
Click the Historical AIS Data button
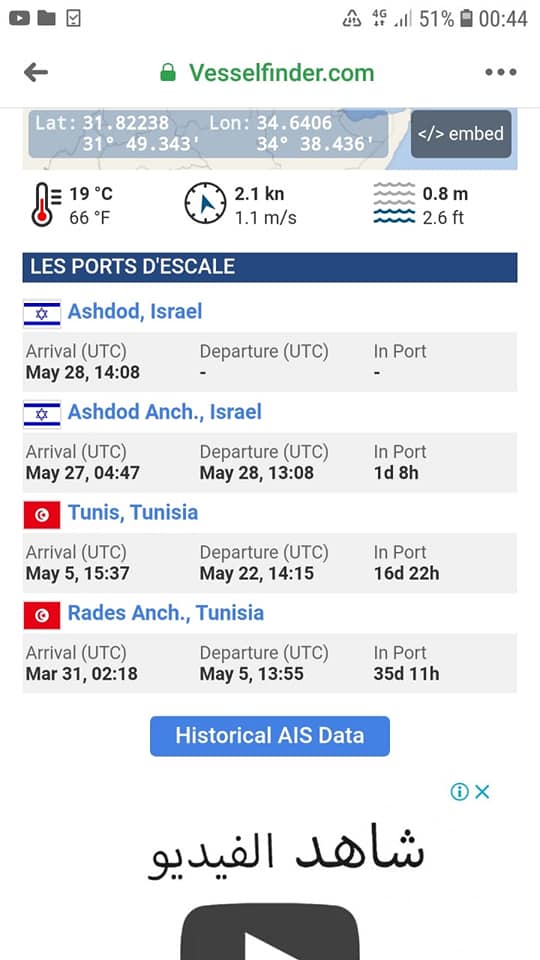269,735
